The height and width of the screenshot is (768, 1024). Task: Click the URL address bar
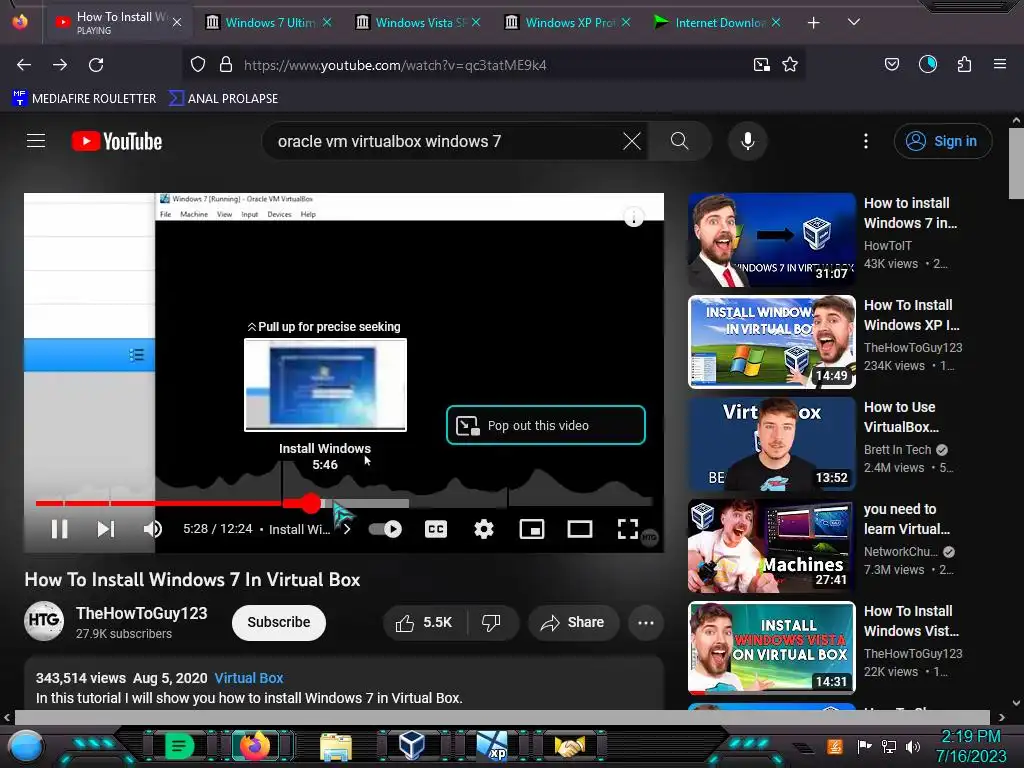tap(493, 65)
